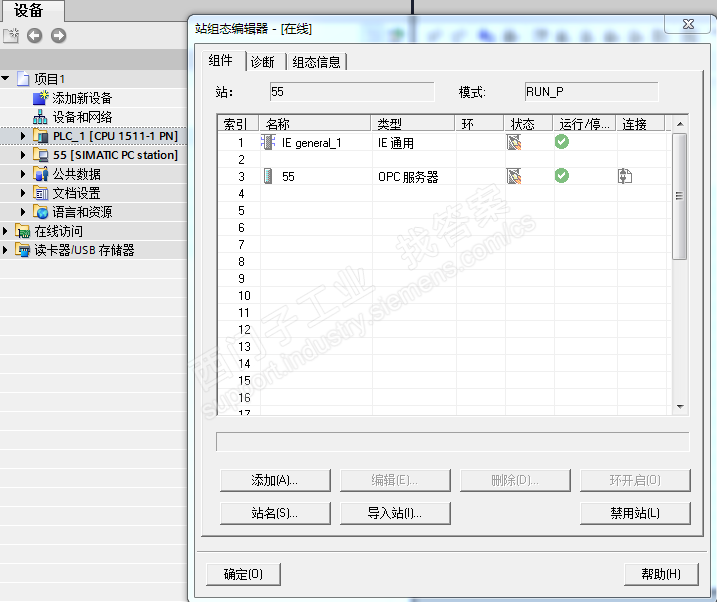Expand the 语言和资源 node
The width and height of the screenshot is (717, 602).
23,212
